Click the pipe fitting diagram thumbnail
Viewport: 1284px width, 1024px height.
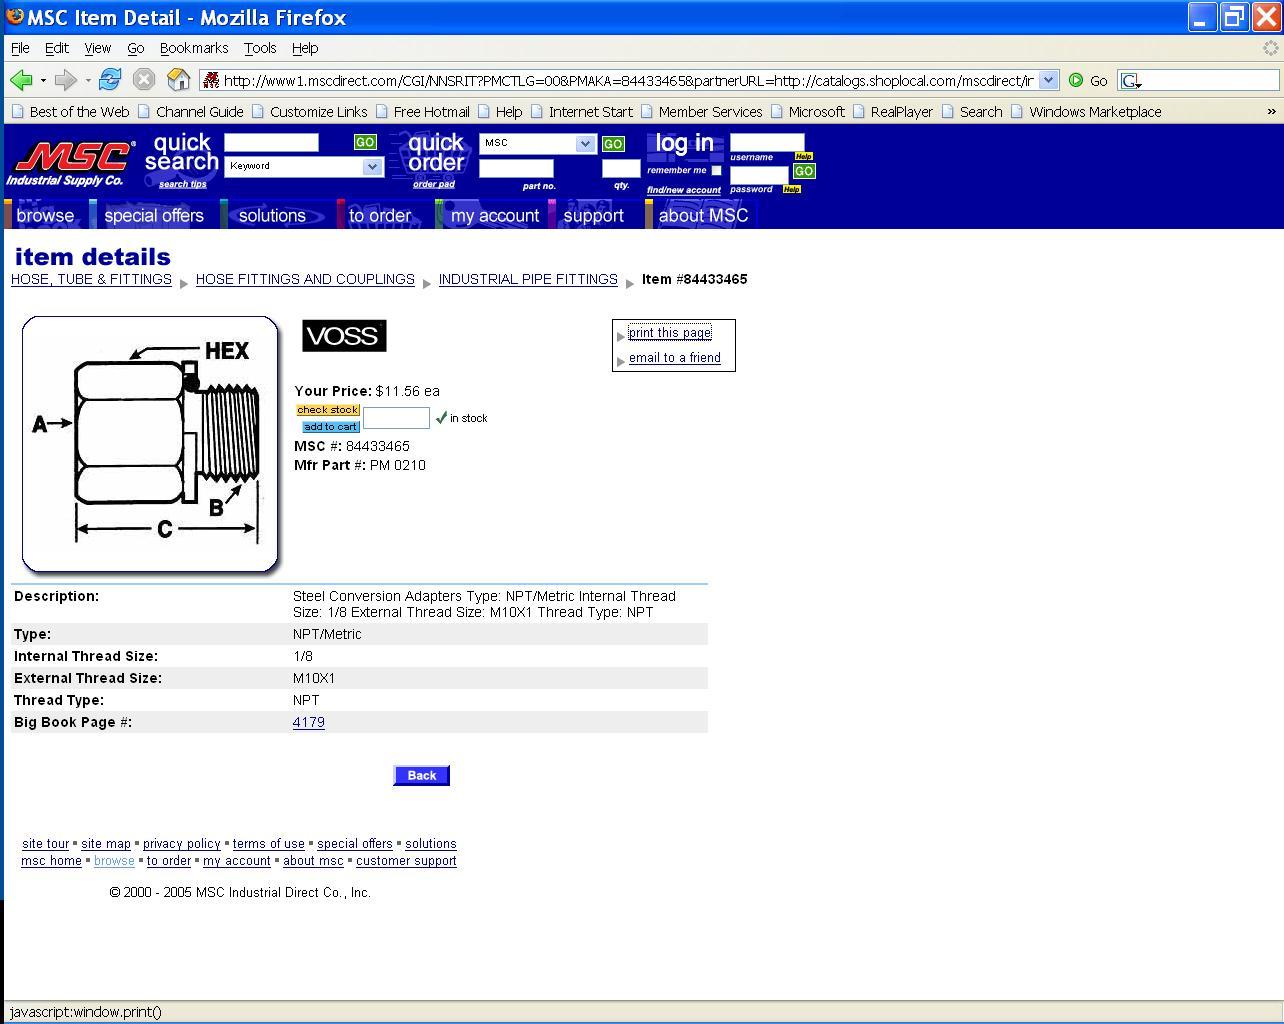150,445
